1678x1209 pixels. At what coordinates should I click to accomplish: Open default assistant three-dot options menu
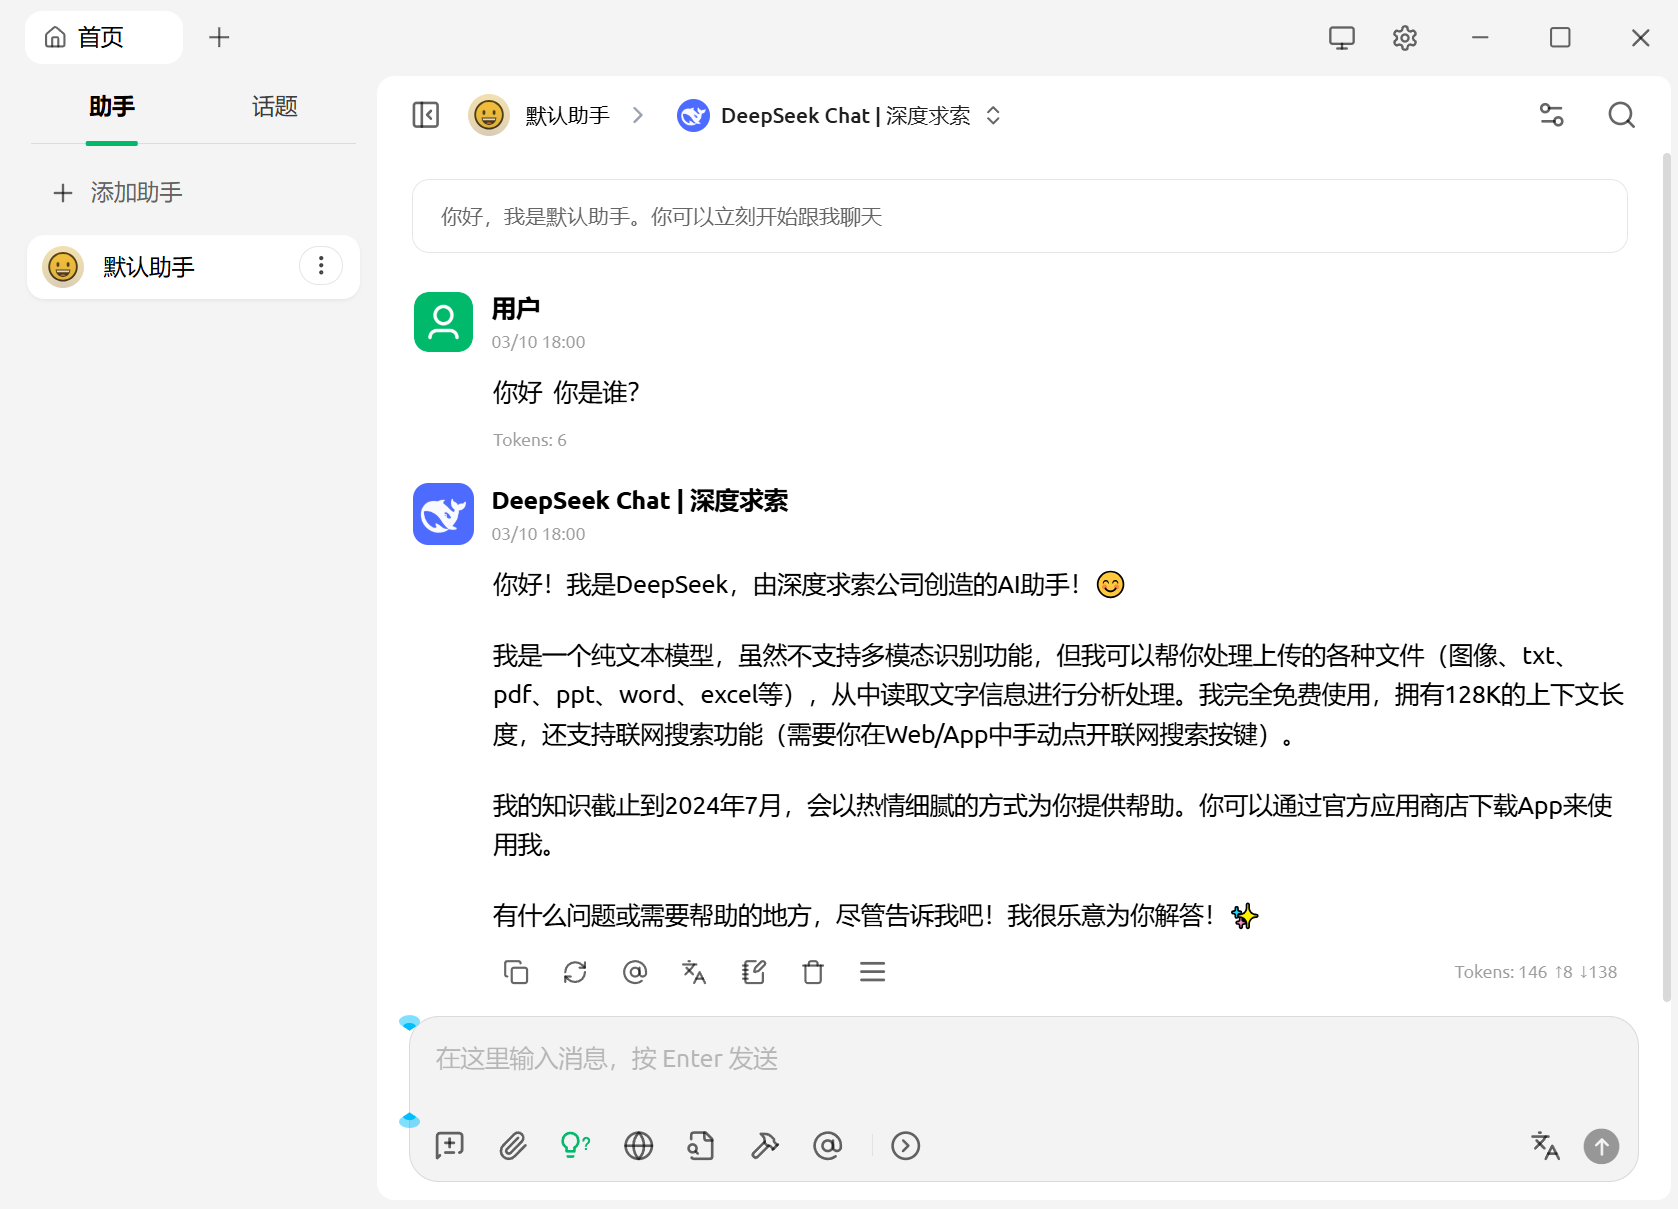pos(321,266)
